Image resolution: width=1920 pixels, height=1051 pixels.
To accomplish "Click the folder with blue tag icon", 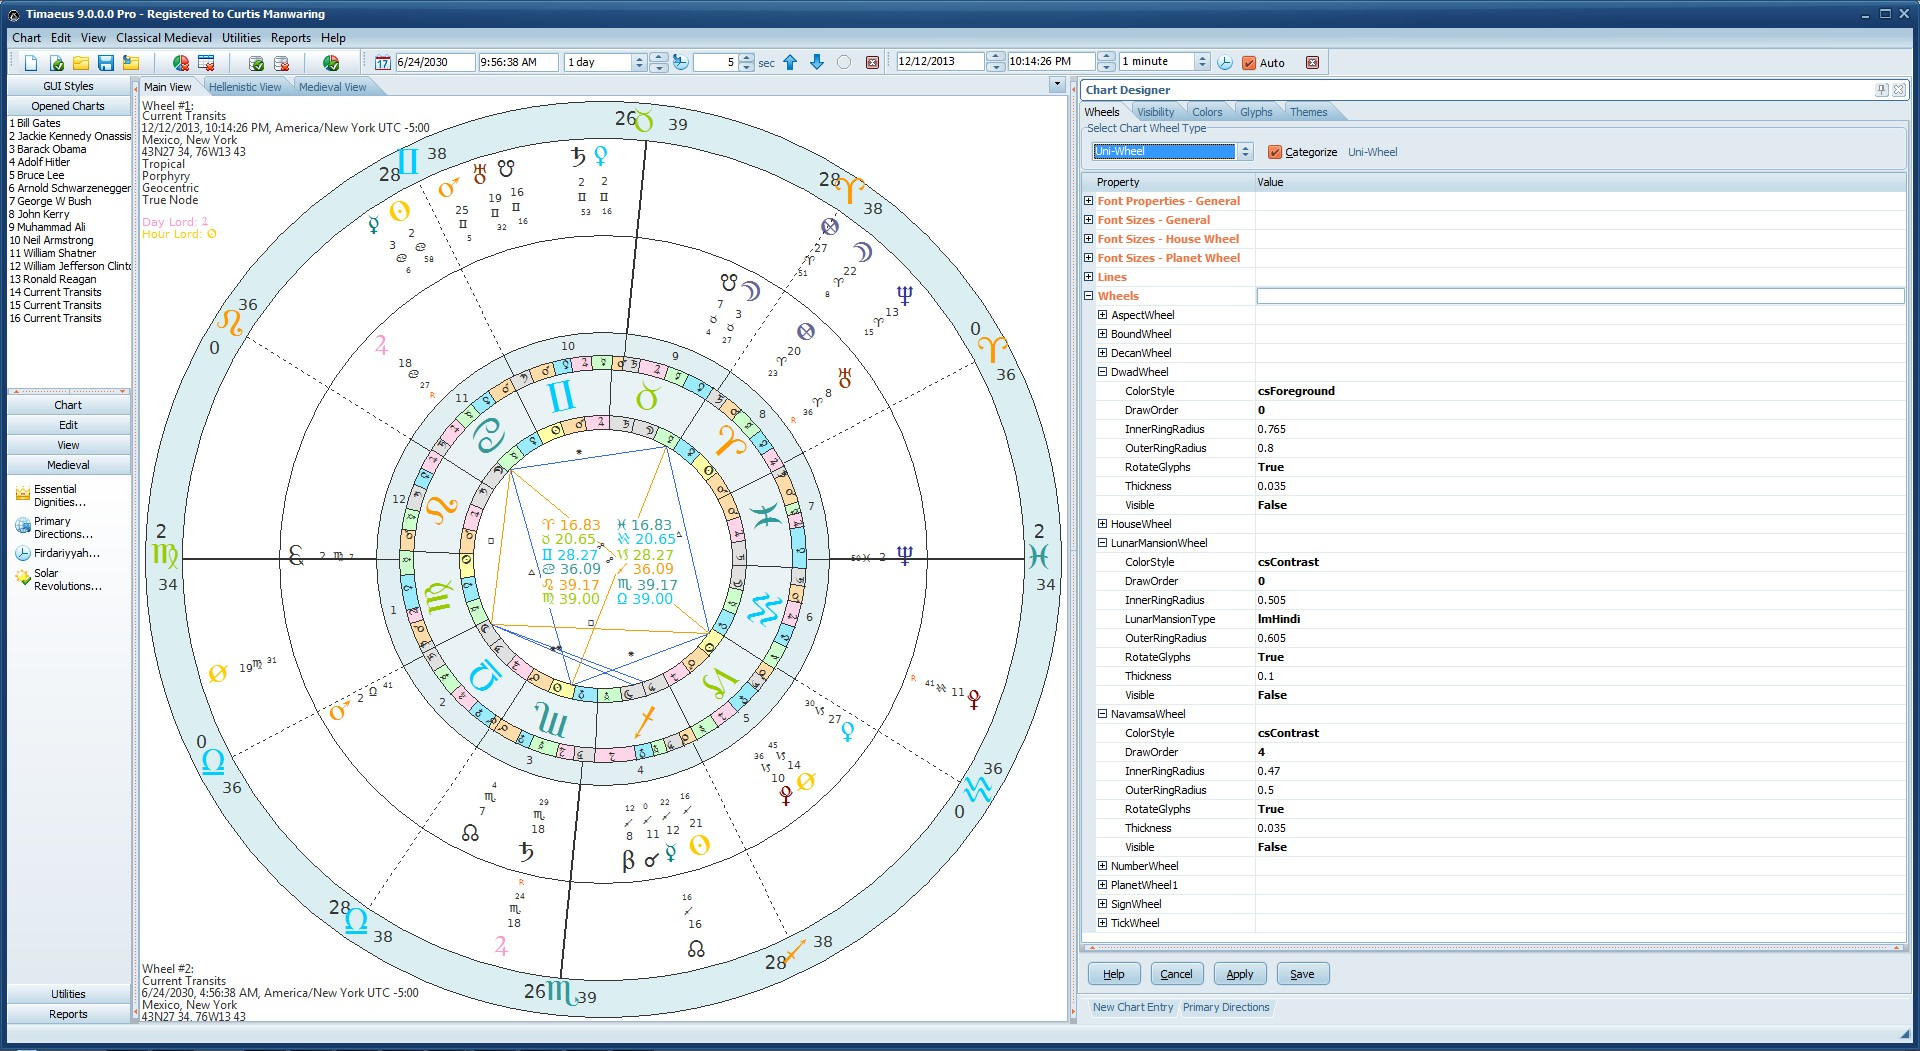I will pyautogui.click(x=131, y=63).
